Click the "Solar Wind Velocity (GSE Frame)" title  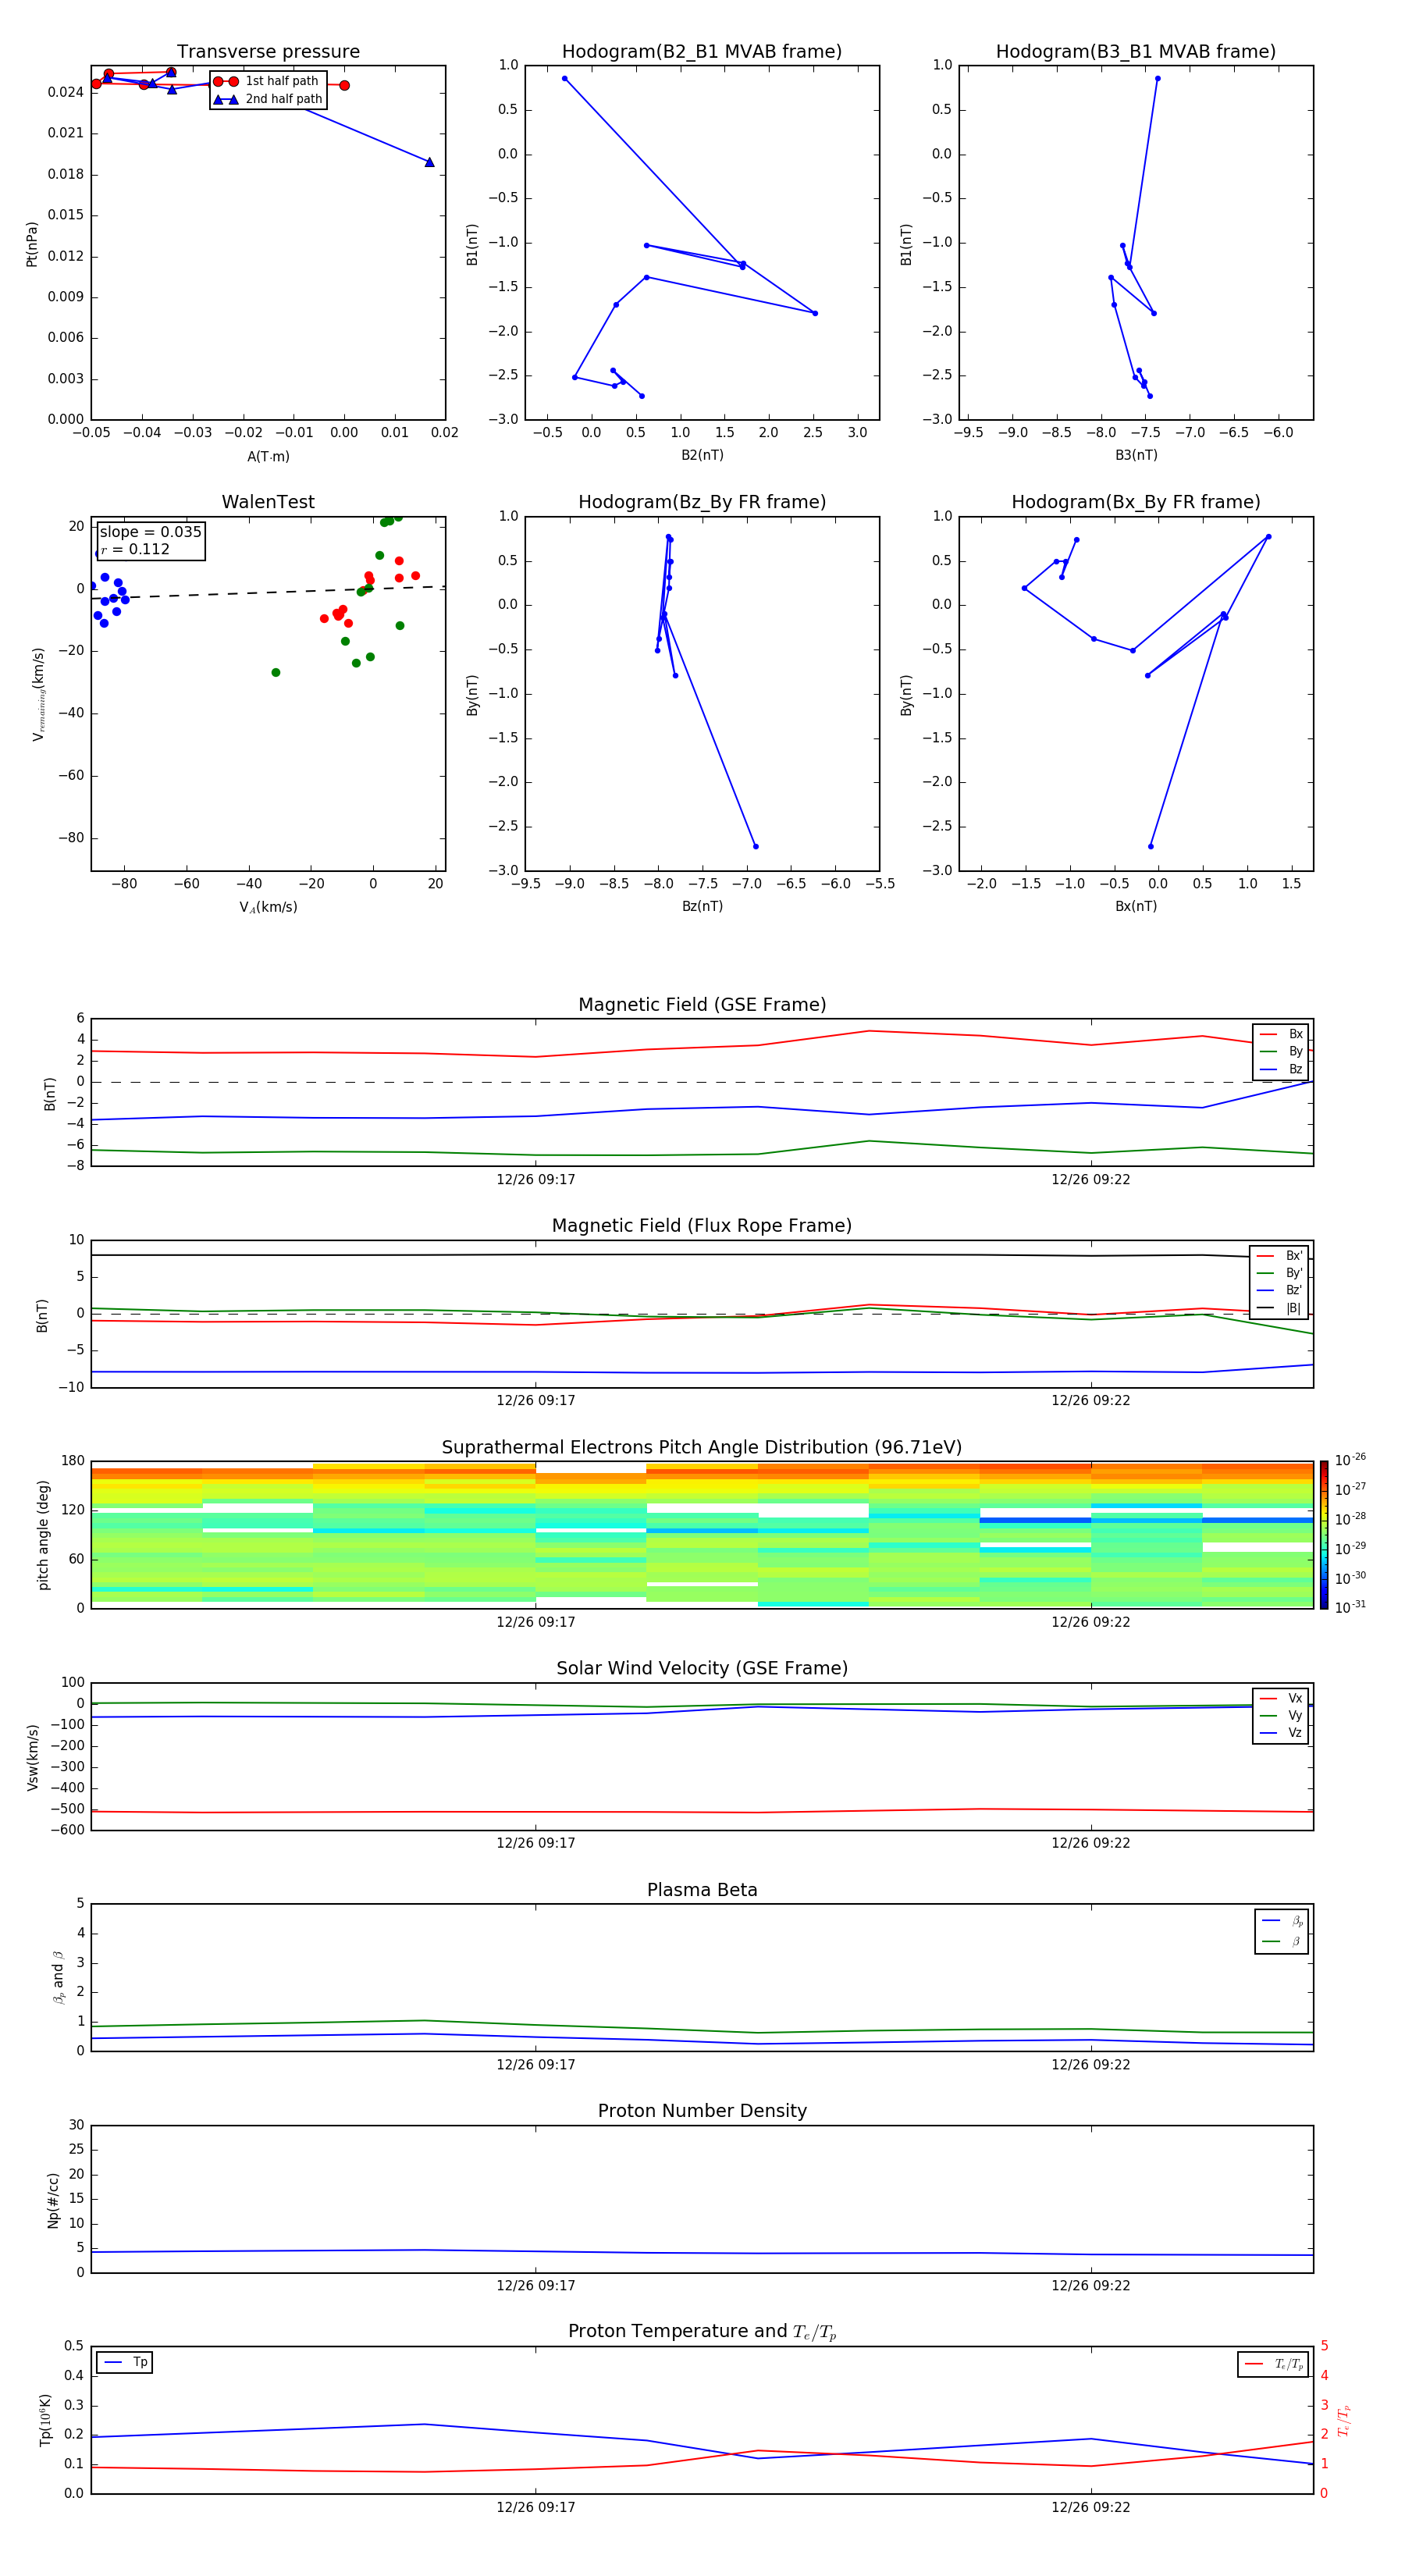pos(702,1669)
